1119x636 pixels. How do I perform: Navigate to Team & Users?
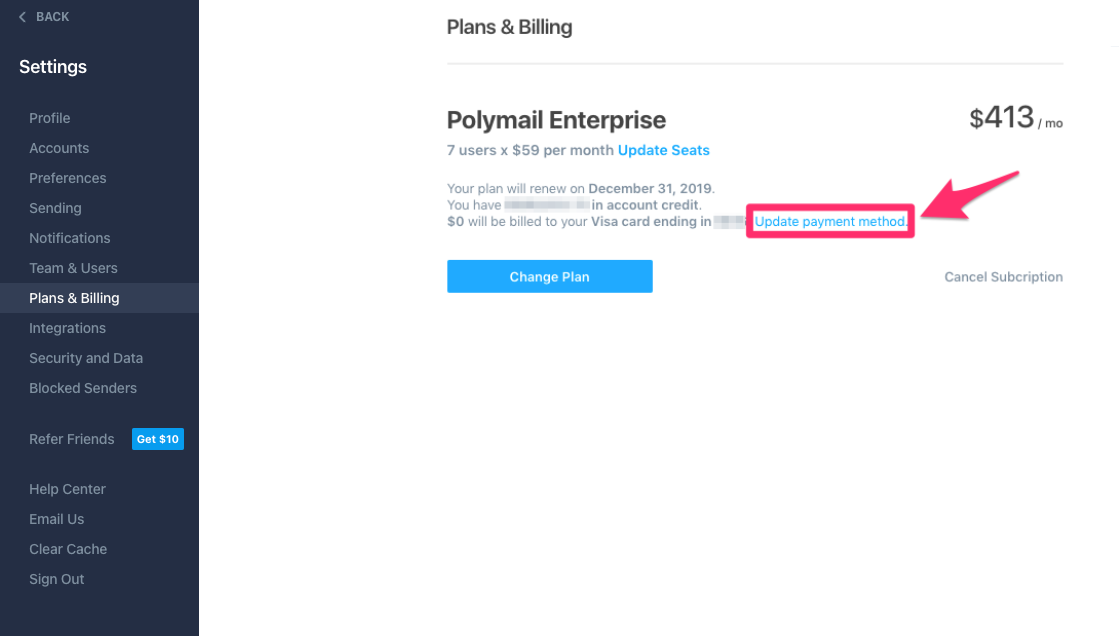(x=73, y=268)
